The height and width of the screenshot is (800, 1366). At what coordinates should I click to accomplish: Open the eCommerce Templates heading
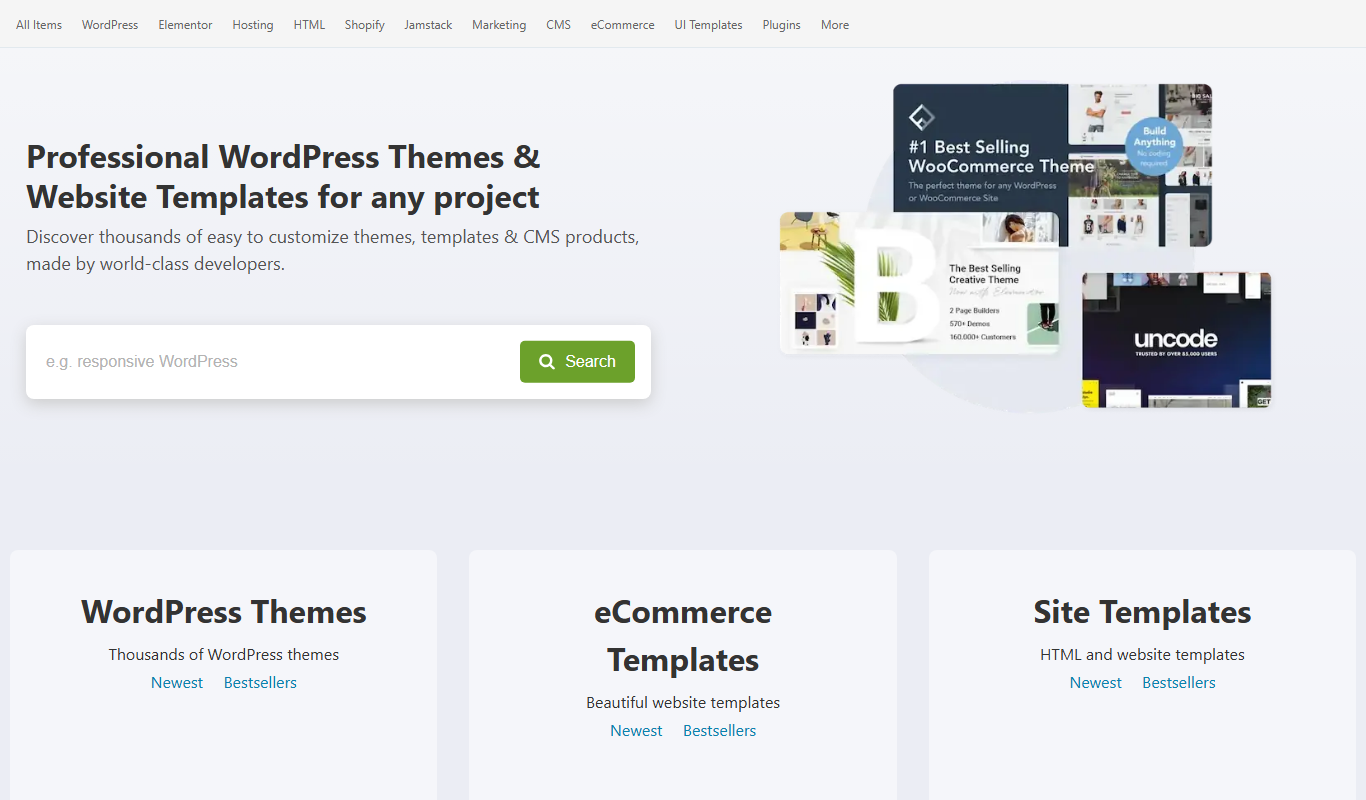(683, 636)
